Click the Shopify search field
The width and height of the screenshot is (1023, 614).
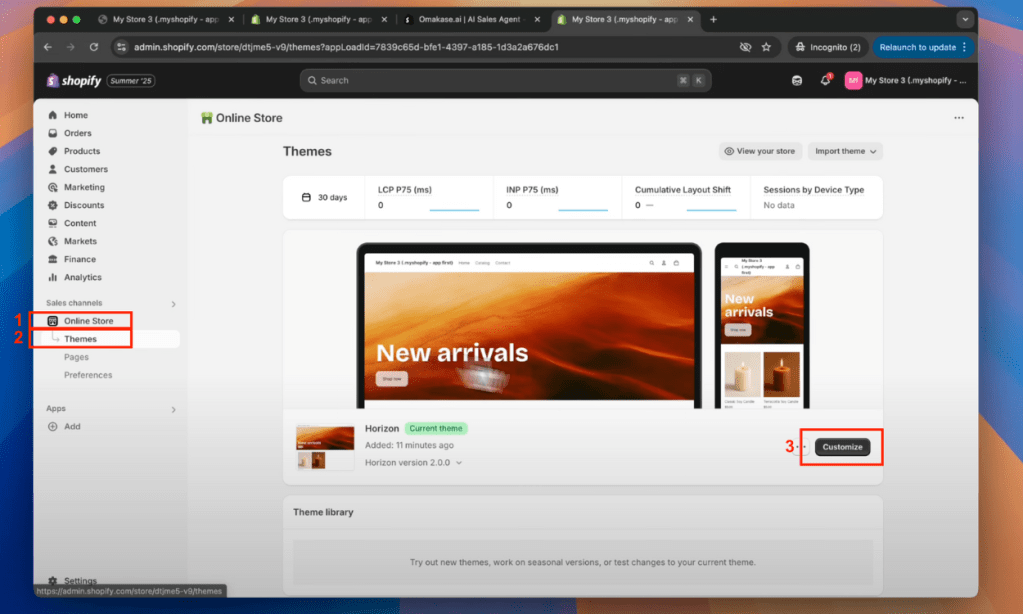[x=505, y=81]
